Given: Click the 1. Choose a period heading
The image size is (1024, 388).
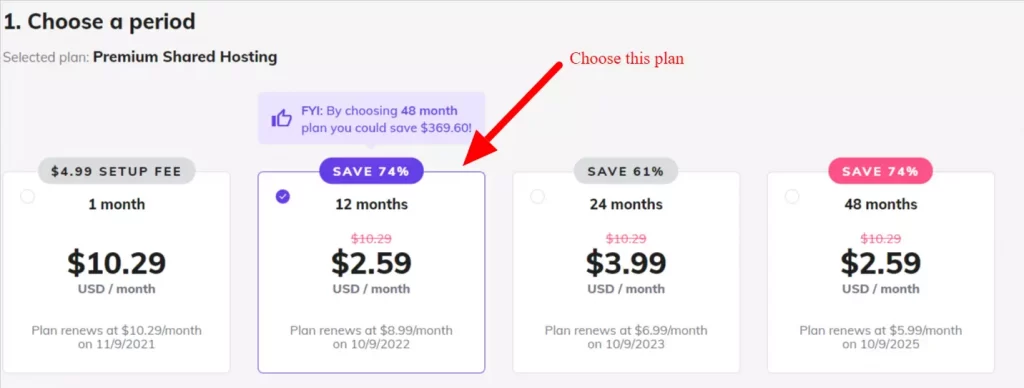Looking at the screenshot, I should click(x=99, y=22).
